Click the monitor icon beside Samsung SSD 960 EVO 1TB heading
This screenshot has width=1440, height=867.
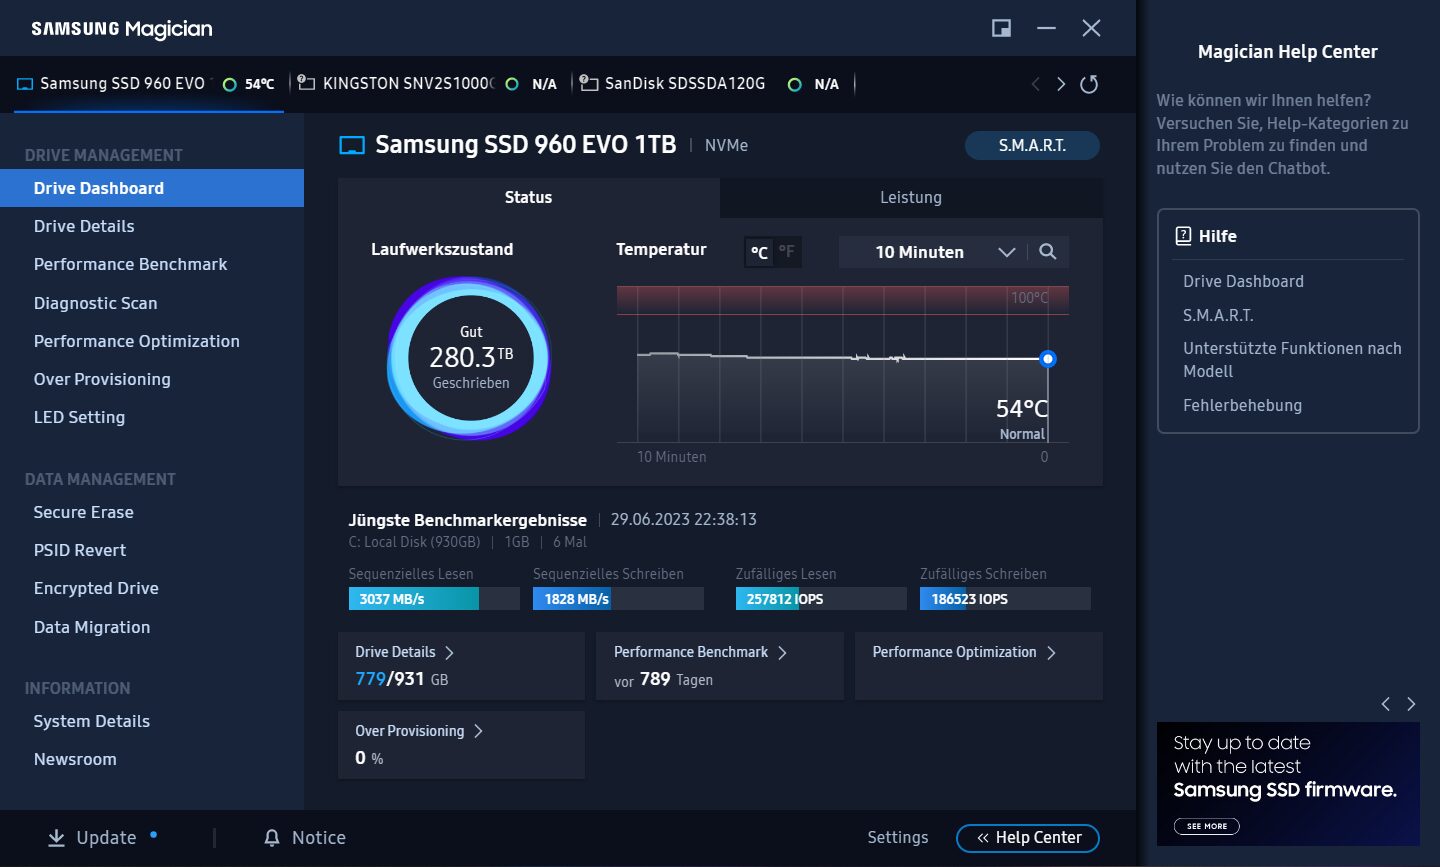coord(352,145)
